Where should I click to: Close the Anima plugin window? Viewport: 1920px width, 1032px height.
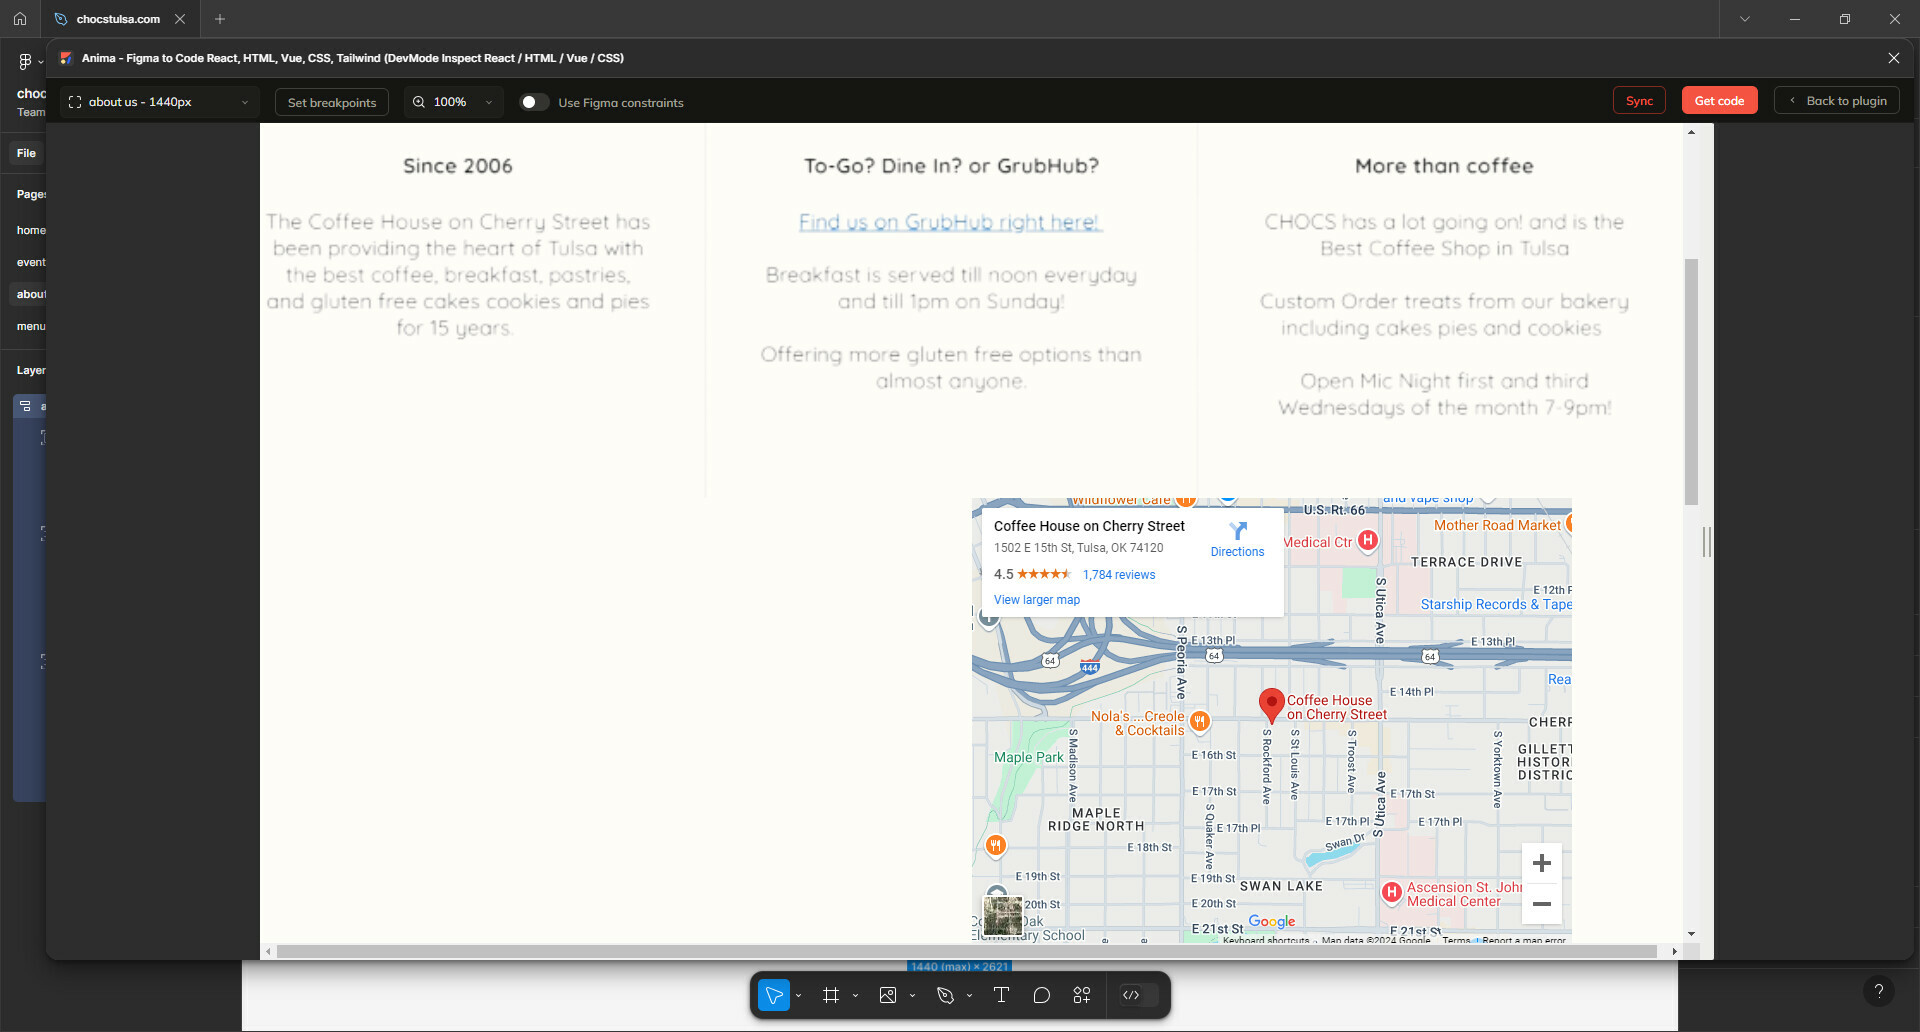[x=1894, y=58]
